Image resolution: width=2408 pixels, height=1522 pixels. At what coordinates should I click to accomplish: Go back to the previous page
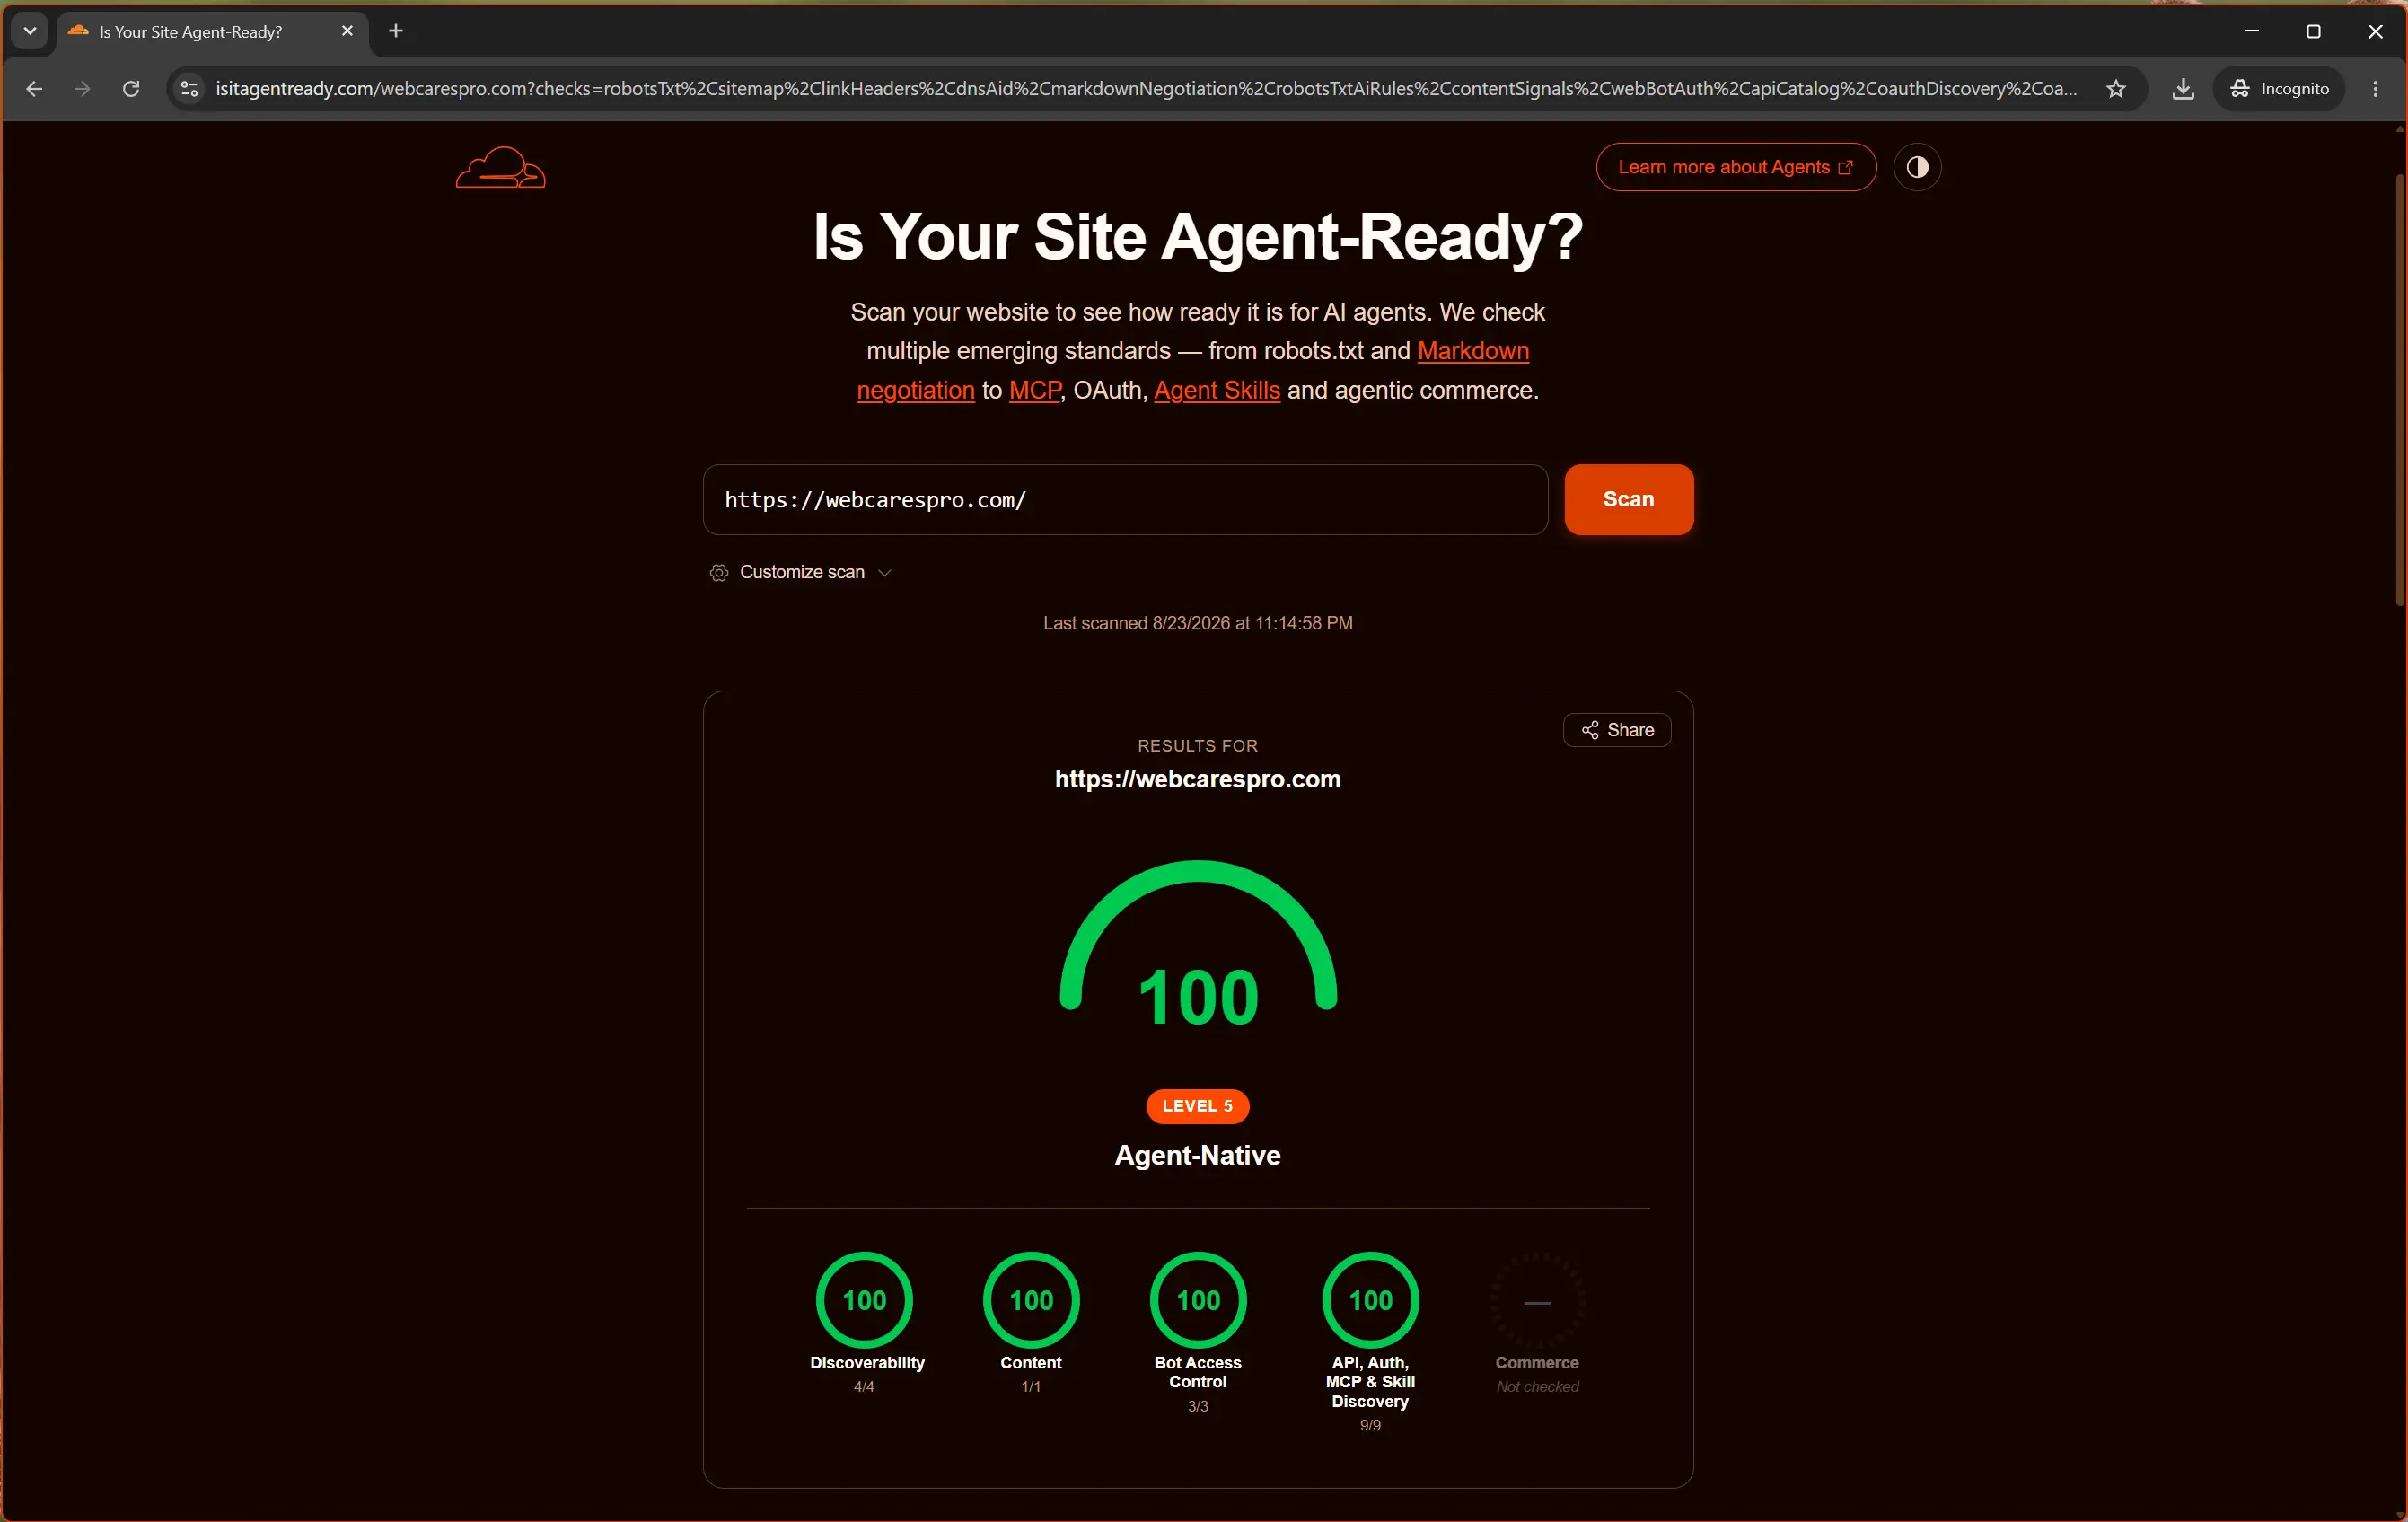click(x=34, y=89)
